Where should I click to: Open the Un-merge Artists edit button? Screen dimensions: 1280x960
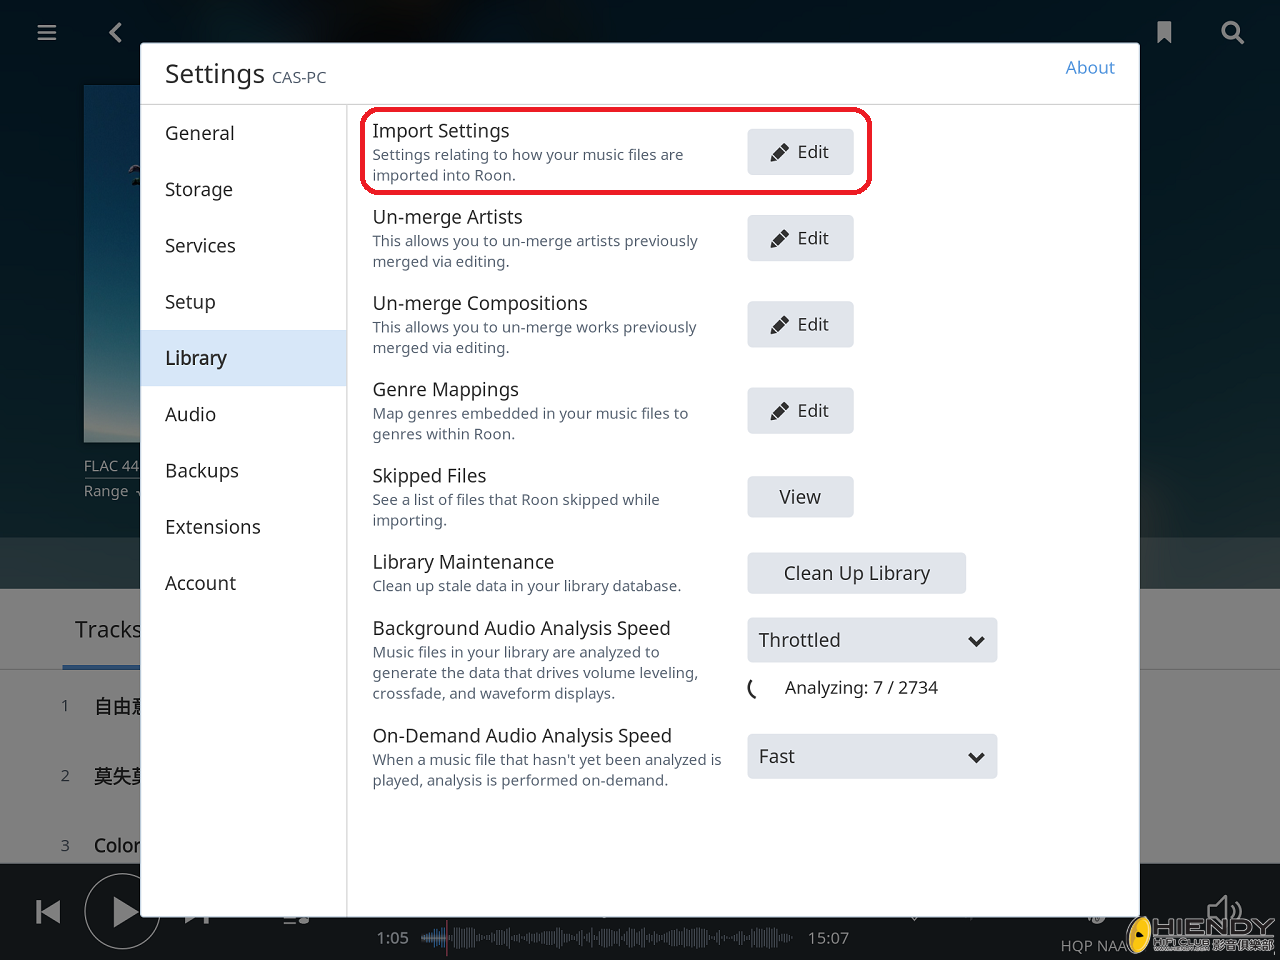[x=800, y=238]
